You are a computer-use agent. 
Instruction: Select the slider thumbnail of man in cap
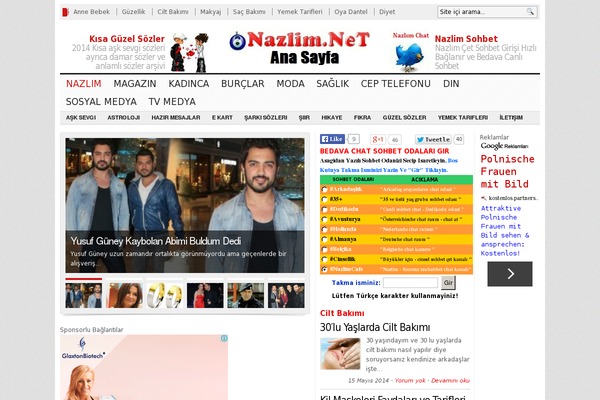(x=246, y=296)
